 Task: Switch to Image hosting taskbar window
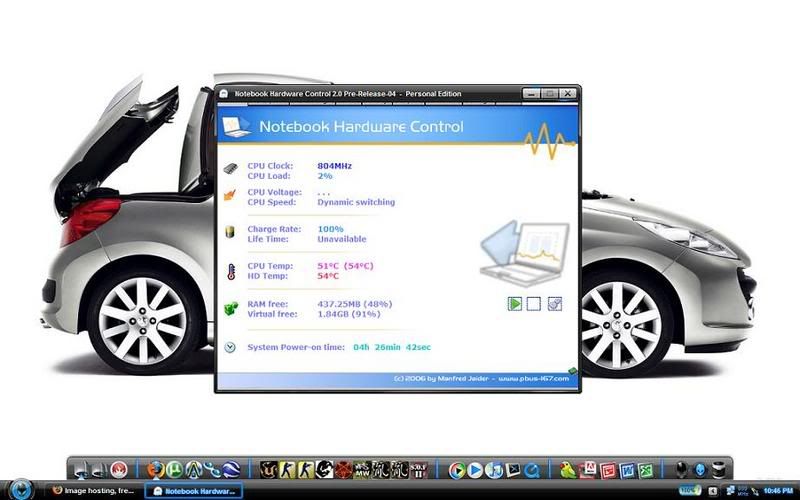coord(95,491)
